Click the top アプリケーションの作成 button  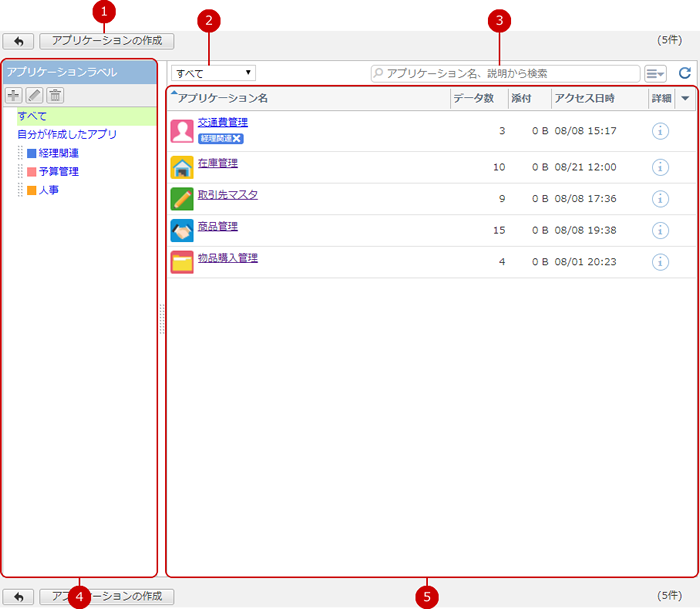coord(107,42)
